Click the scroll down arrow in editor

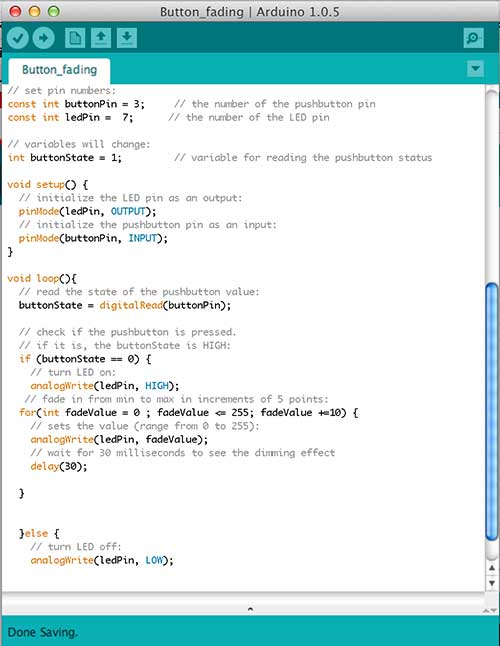pos(492,583)
